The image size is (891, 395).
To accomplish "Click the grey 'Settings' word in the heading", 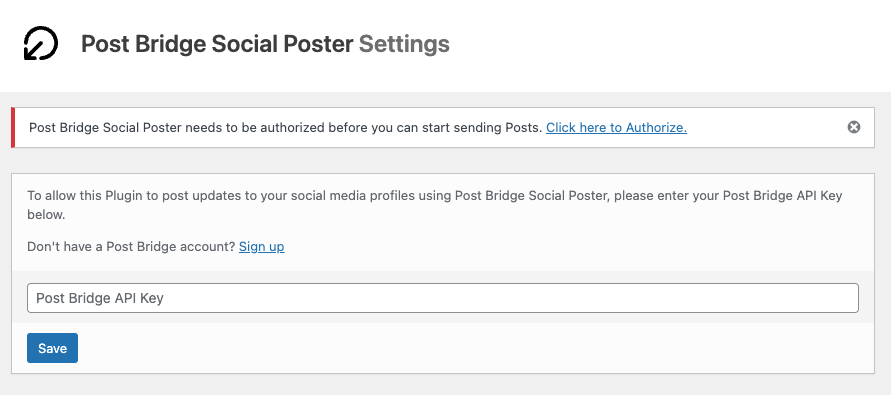I will tap(404, 44).
